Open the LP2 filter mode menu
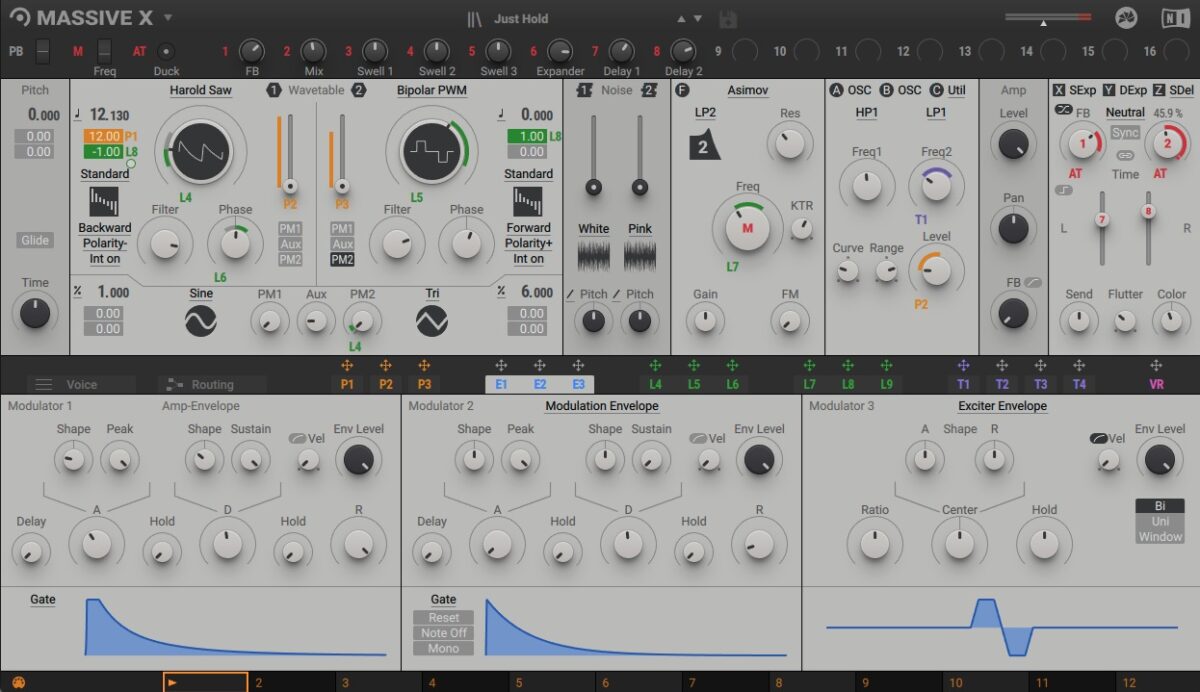Viewport: 1200px width, 692px height. pos(705,113)
